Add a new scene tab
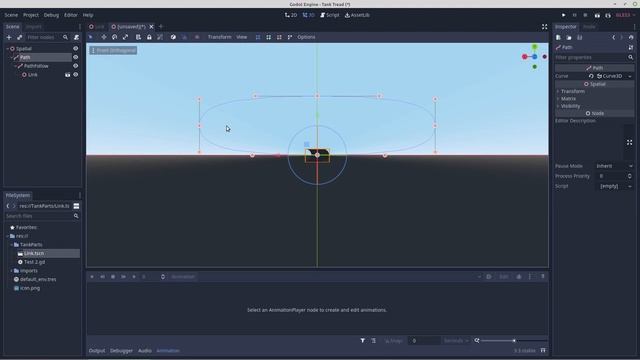Screen dimensions: 640x360 (161, 27)
